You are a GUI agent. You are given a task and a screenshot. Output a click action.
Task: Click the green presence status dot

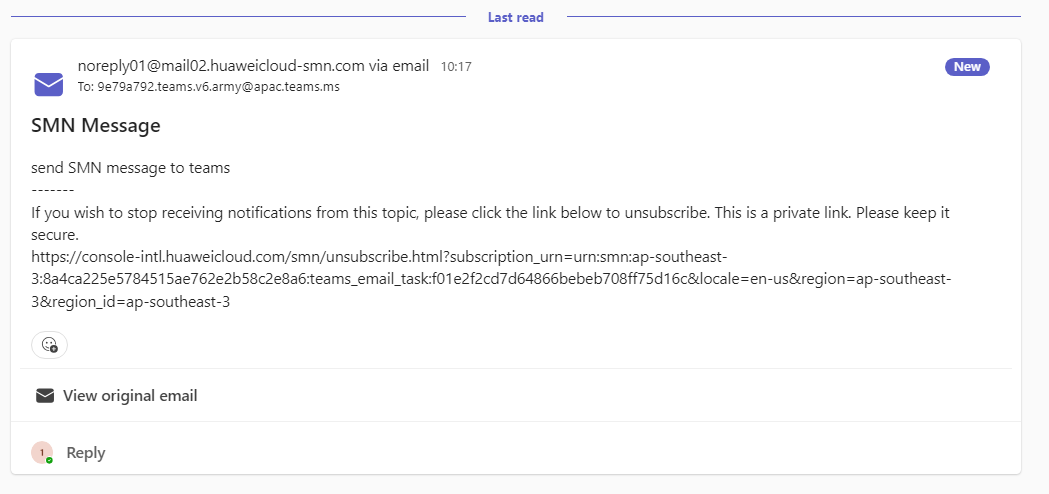tap(50, 461)
